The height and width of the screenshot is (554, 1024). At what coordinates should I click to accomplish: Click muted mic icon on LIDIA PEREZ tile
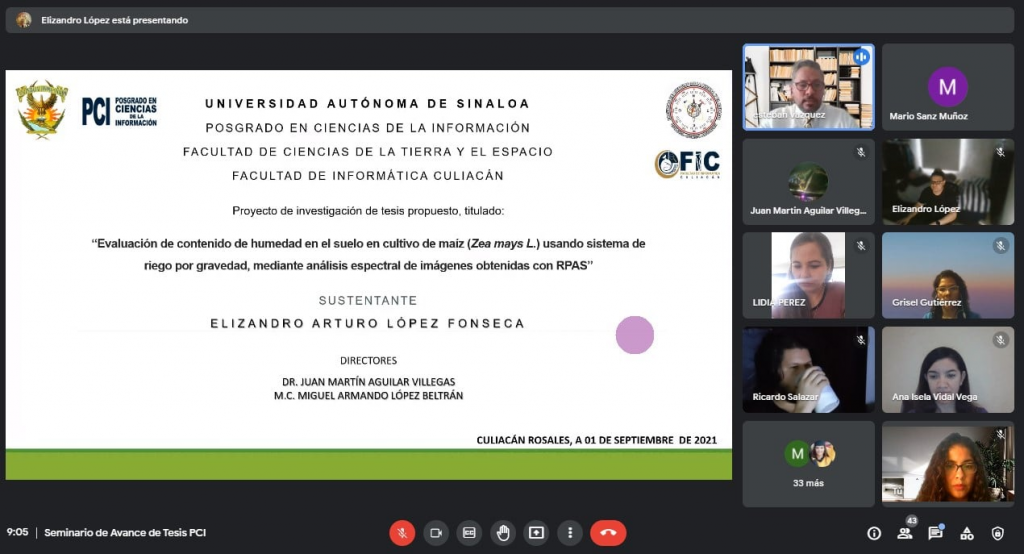coord(861,246)
